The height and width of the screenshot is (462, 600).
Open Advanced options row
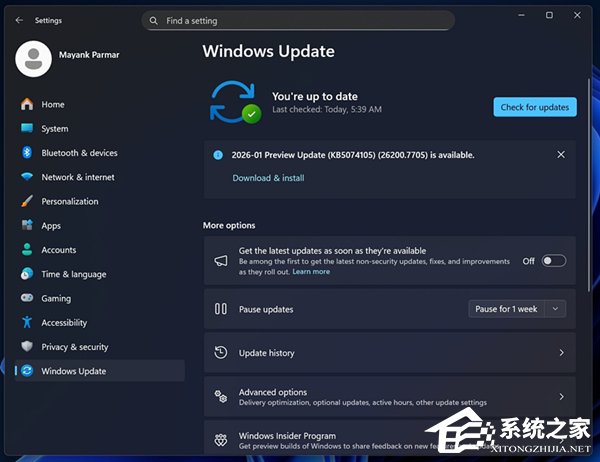390,397
